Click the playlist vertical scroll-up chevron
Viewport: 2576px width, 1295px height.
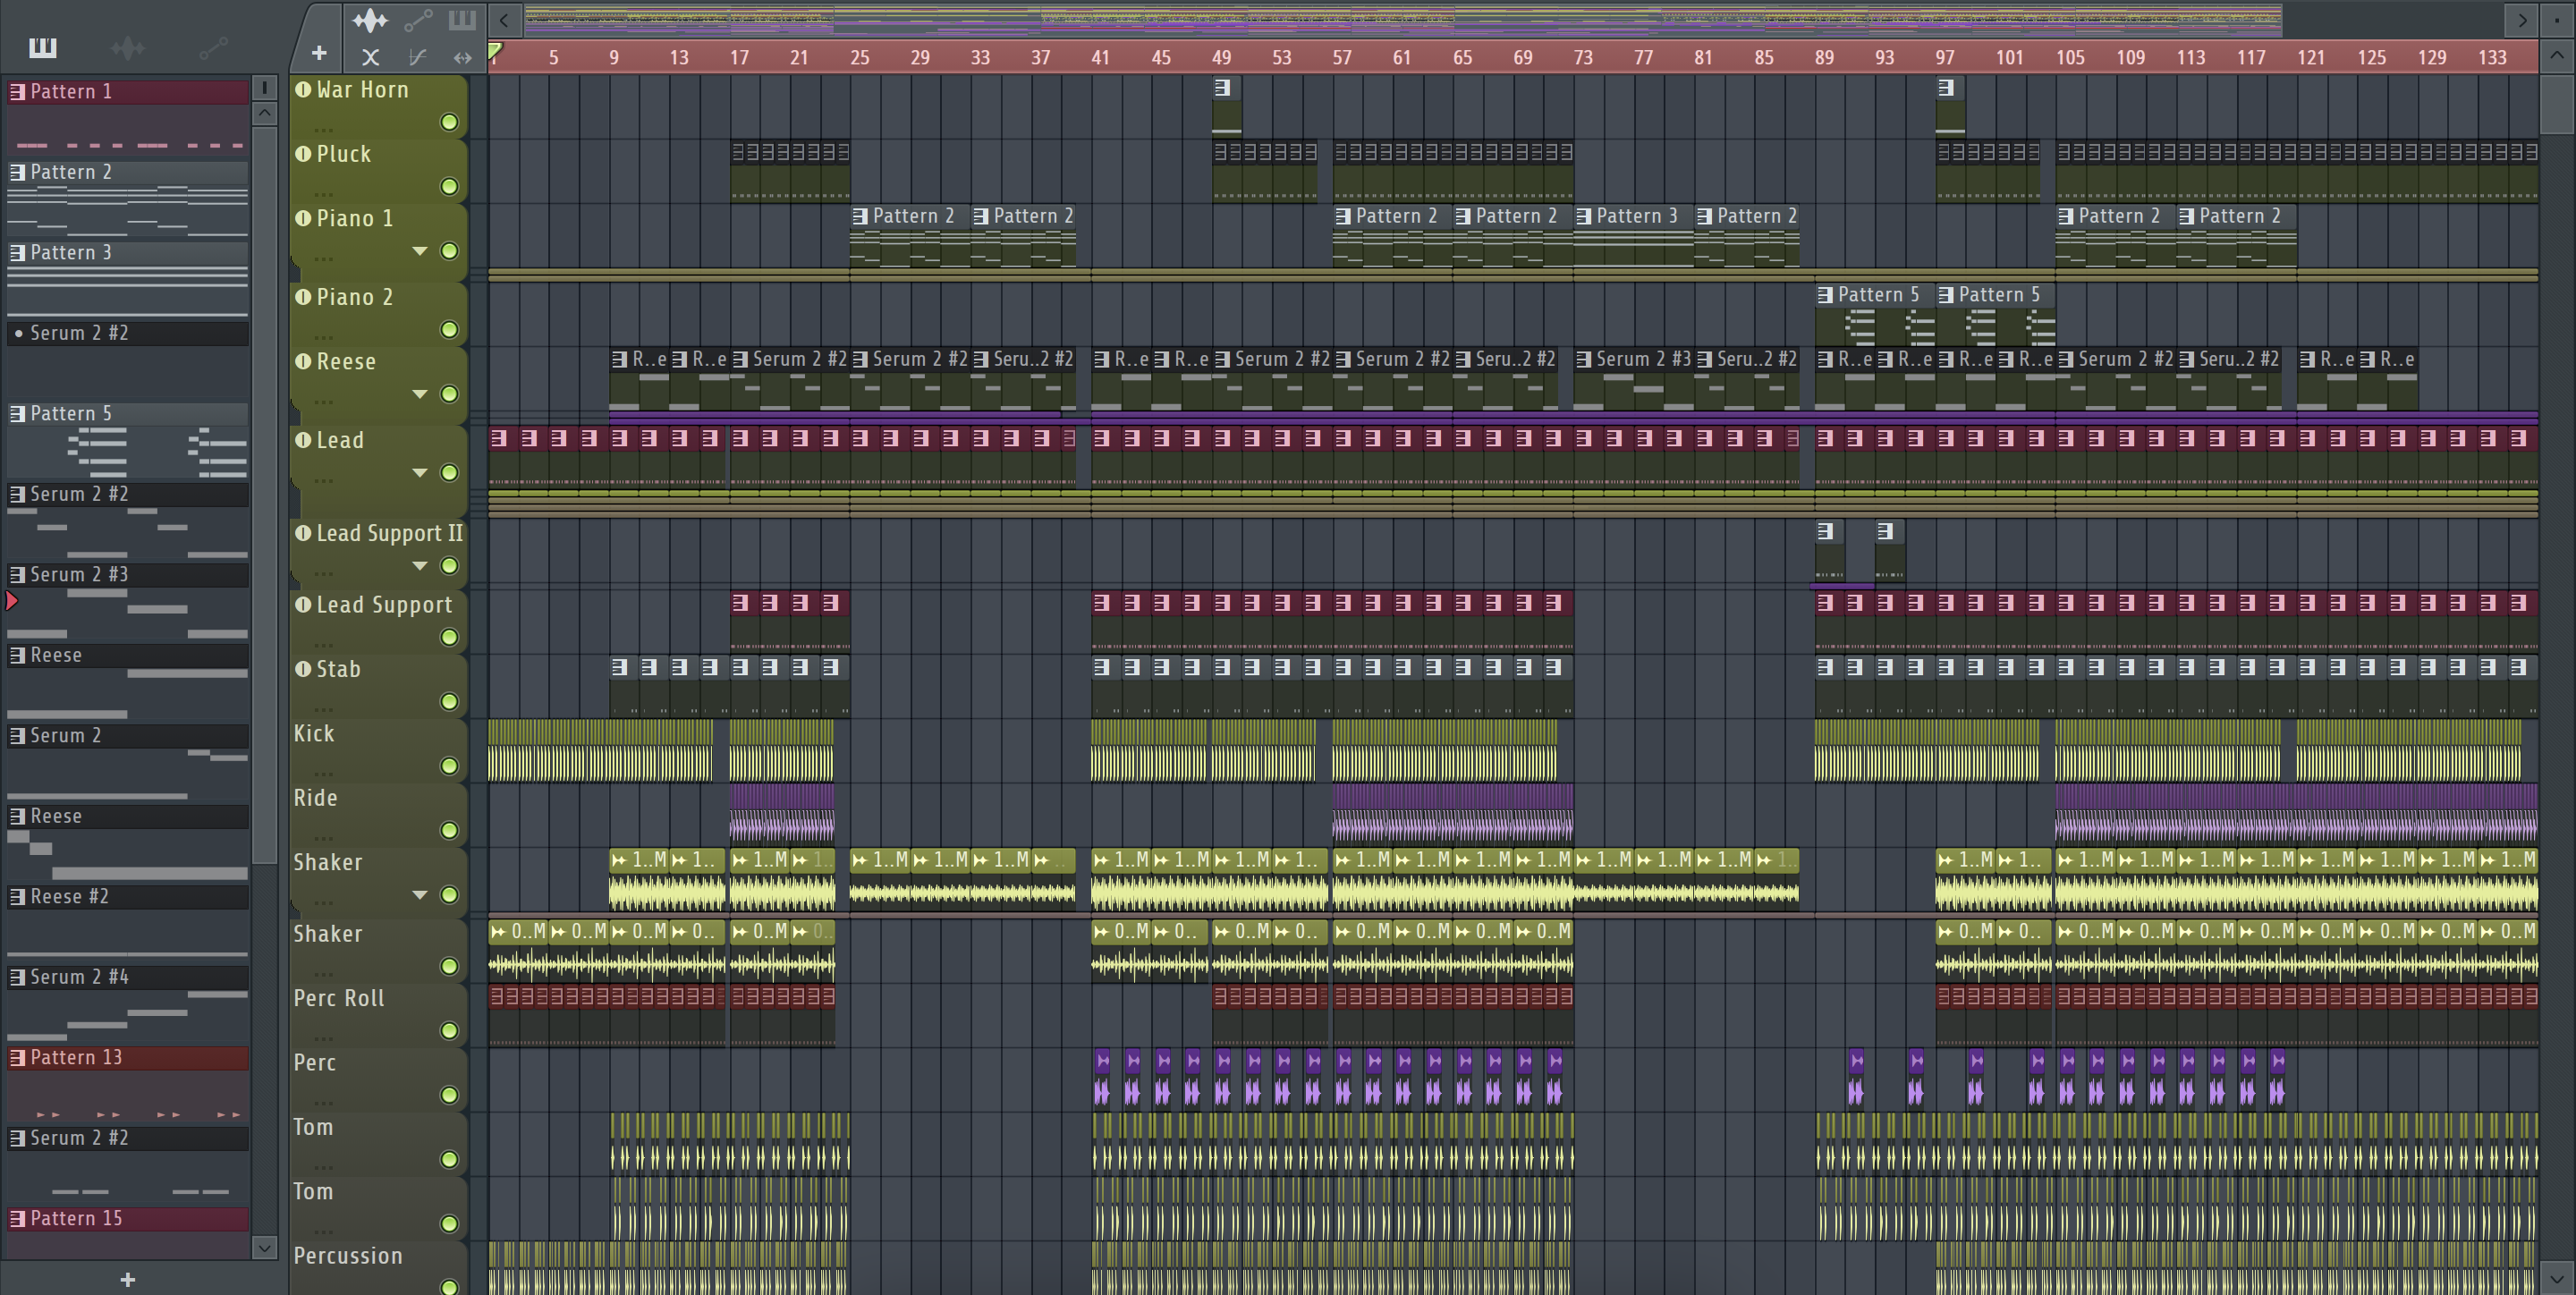tap(2557, 56)
